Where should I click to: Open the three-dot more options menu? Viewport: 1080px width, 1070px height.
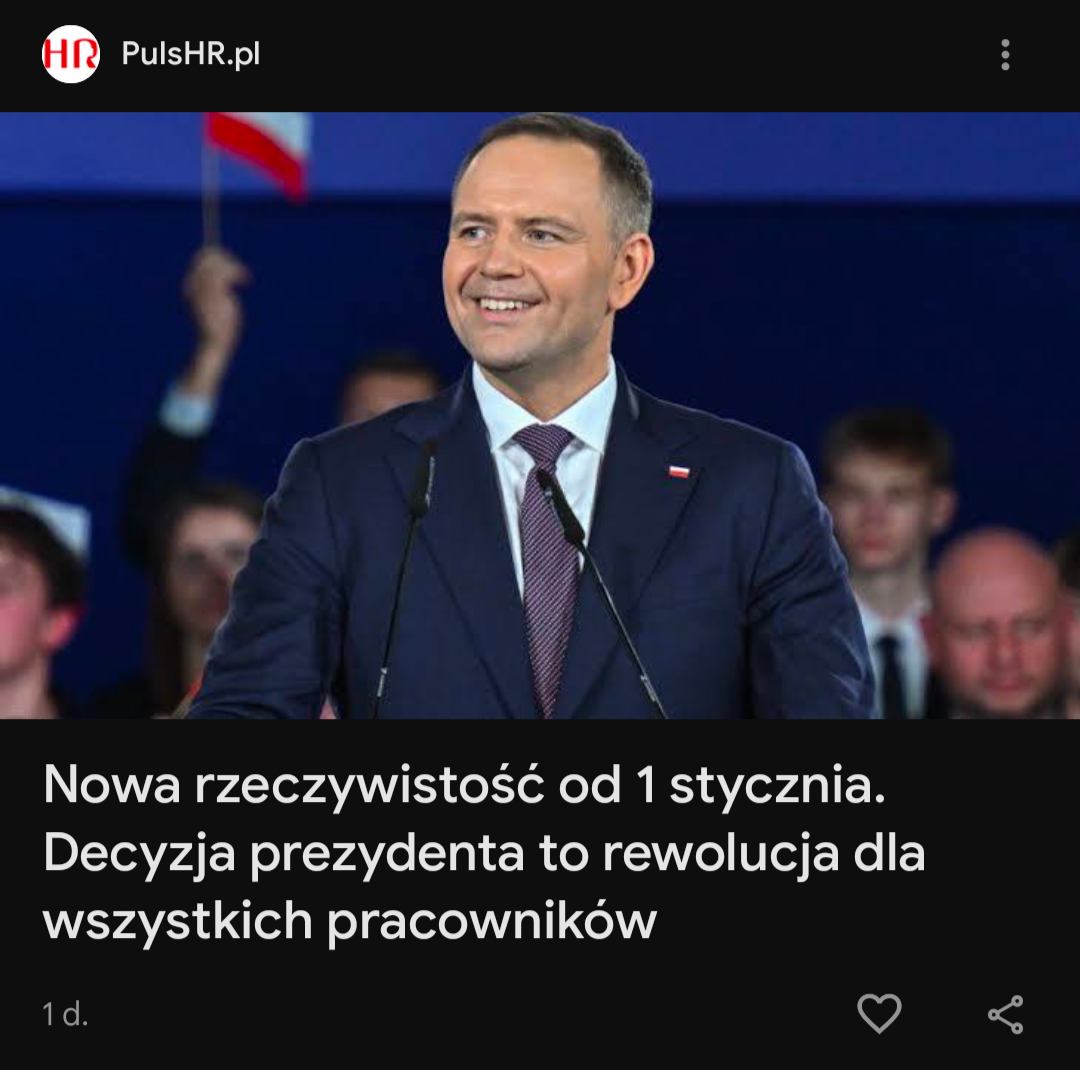1005,54
